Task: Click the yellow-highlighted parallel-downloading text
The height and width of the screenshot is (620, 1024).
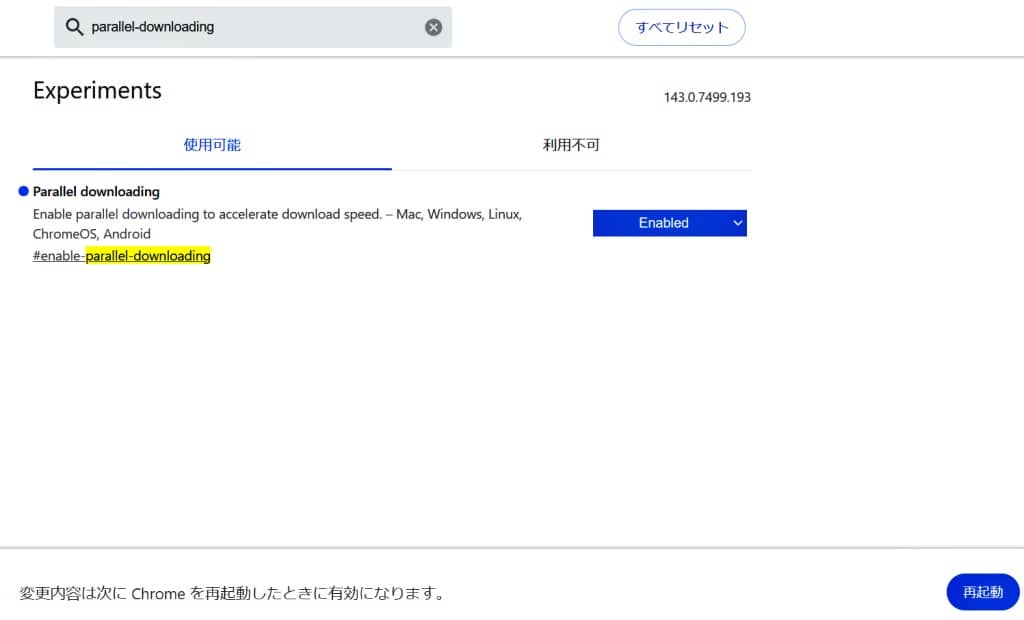Action: (x=148, y=256)
